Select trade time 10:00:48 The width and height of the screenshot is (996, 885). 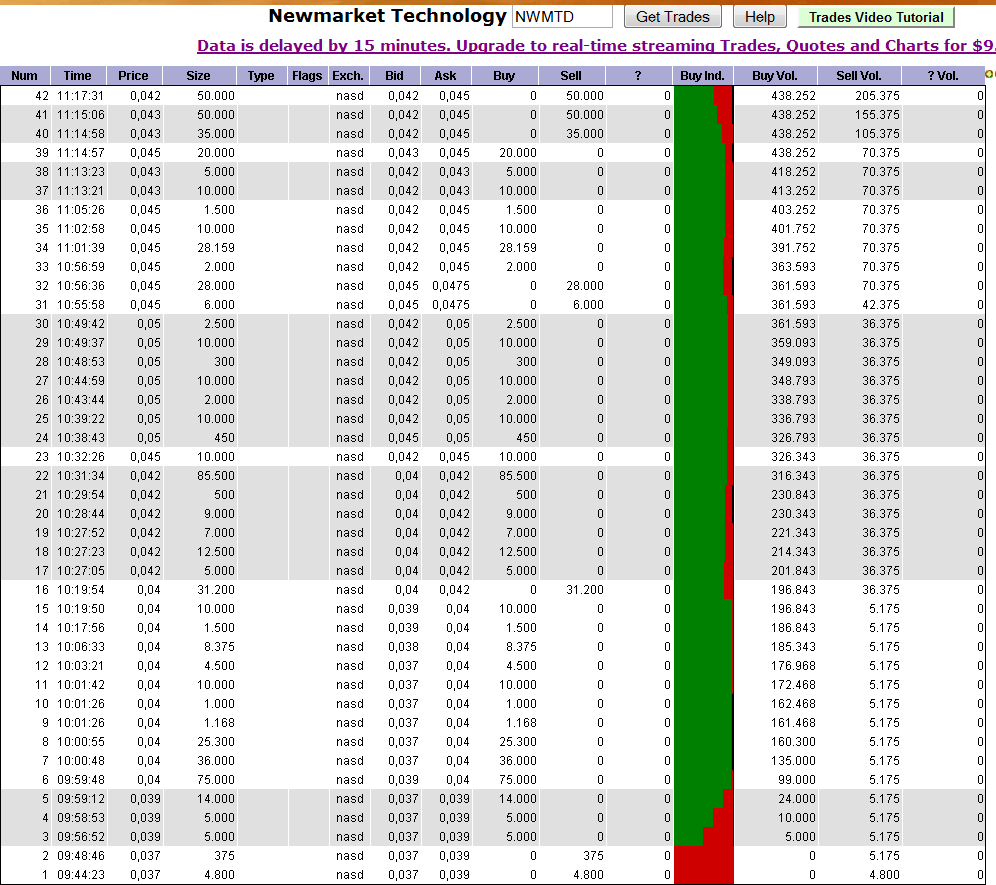(x=80, y=760)
